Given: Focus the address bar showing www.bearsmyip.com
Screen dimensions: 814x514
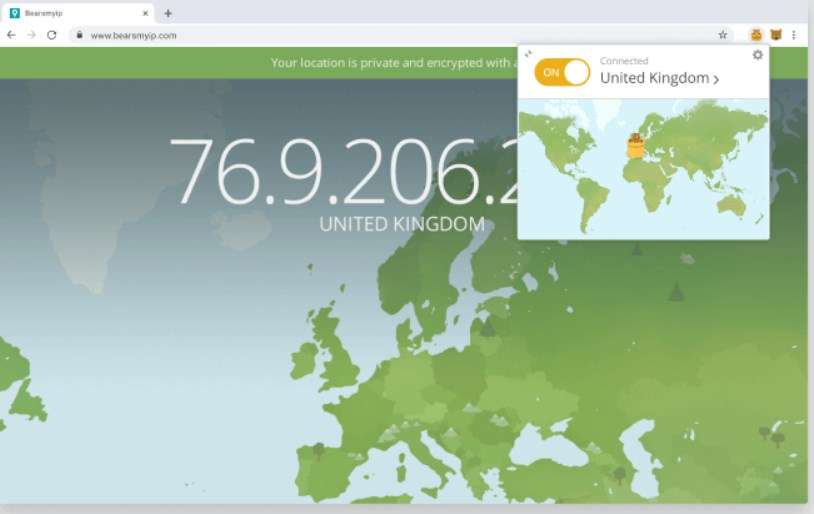Looking at the screenshot, I should point(400,35).
